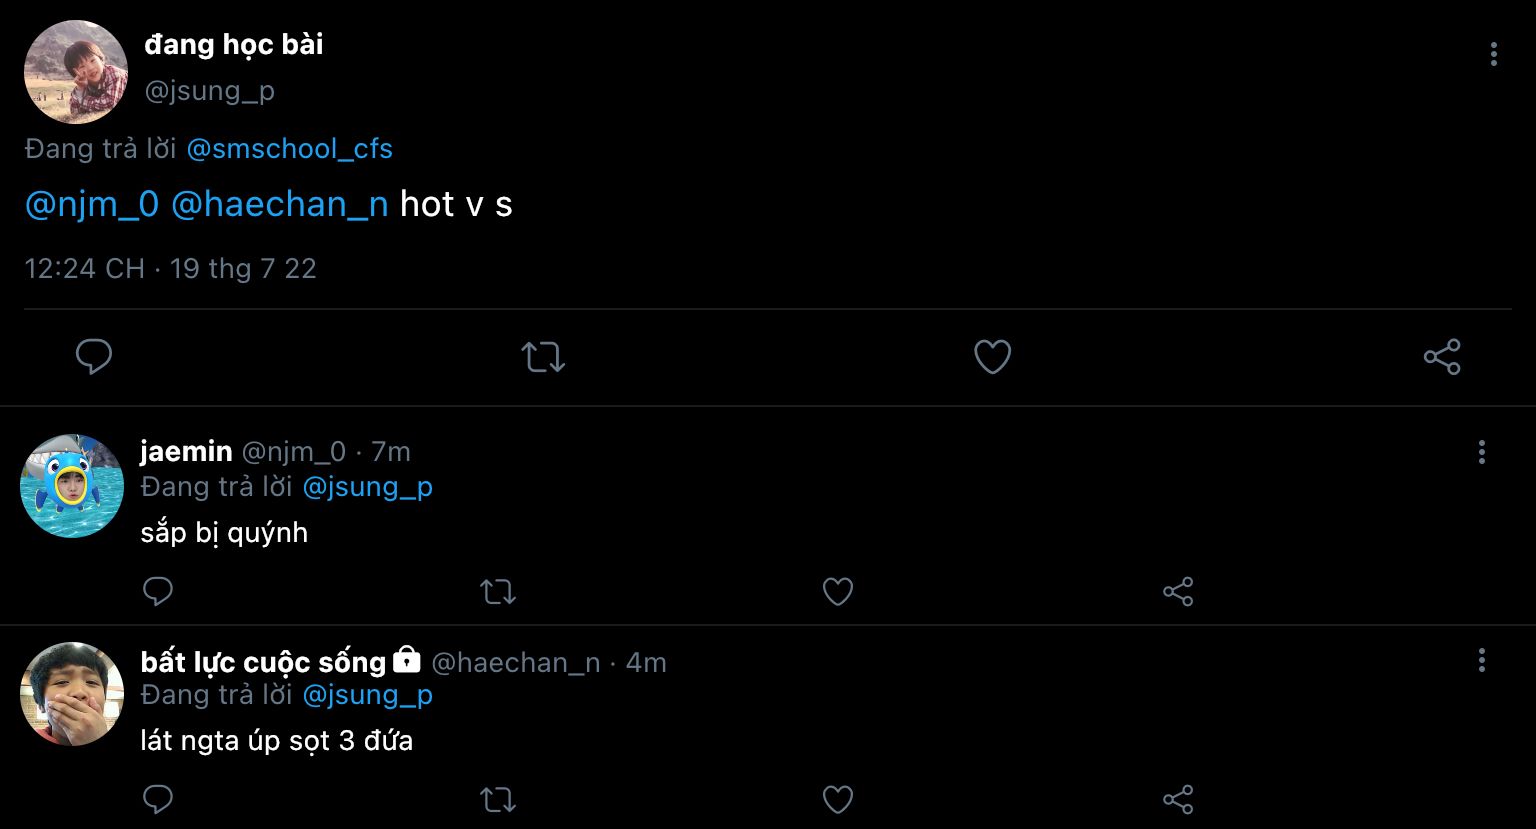Share jaemin's reply tweet

coord(1178,592)
